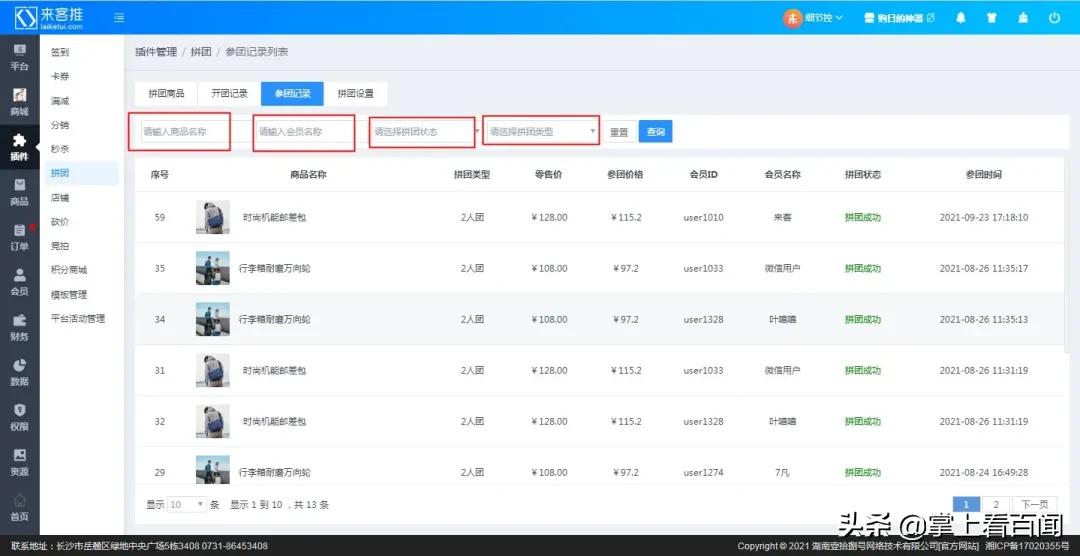The width and height of the screenshot is (1080, 556).
Task: Click the 参团时间 column header
Action: pyautogui.click(x=984, y=174)
